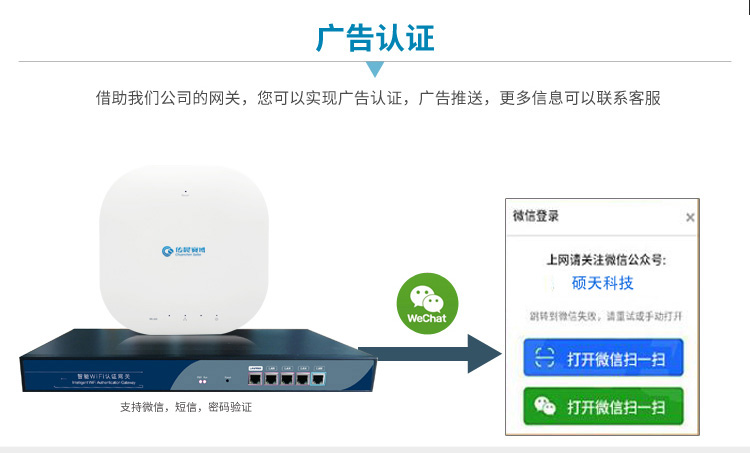
Task: Click WeChat bubbles icon on green button
Action: coord(544,406)
